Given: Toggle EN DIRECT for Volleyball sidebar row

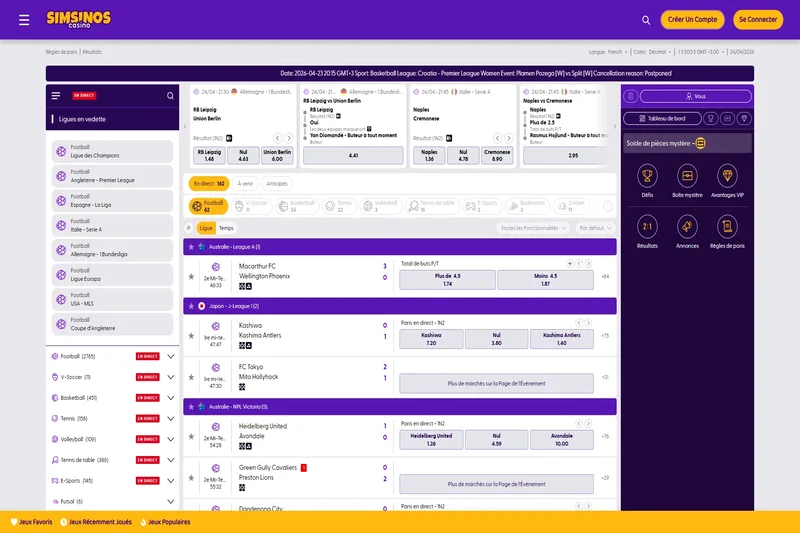Looking at the screenshot, I should 147,439.
